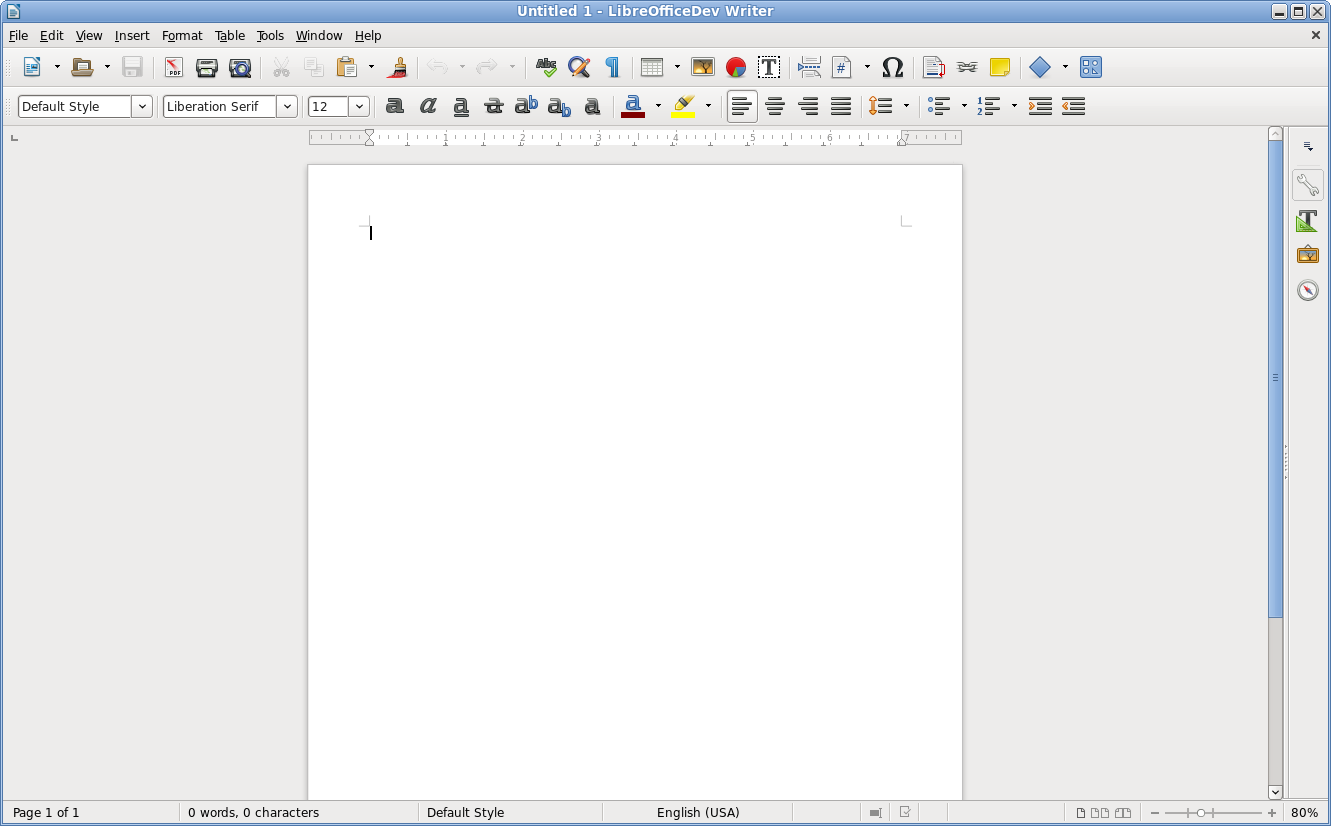Open the Liberation Serif font name dropdown

point(287,106)
